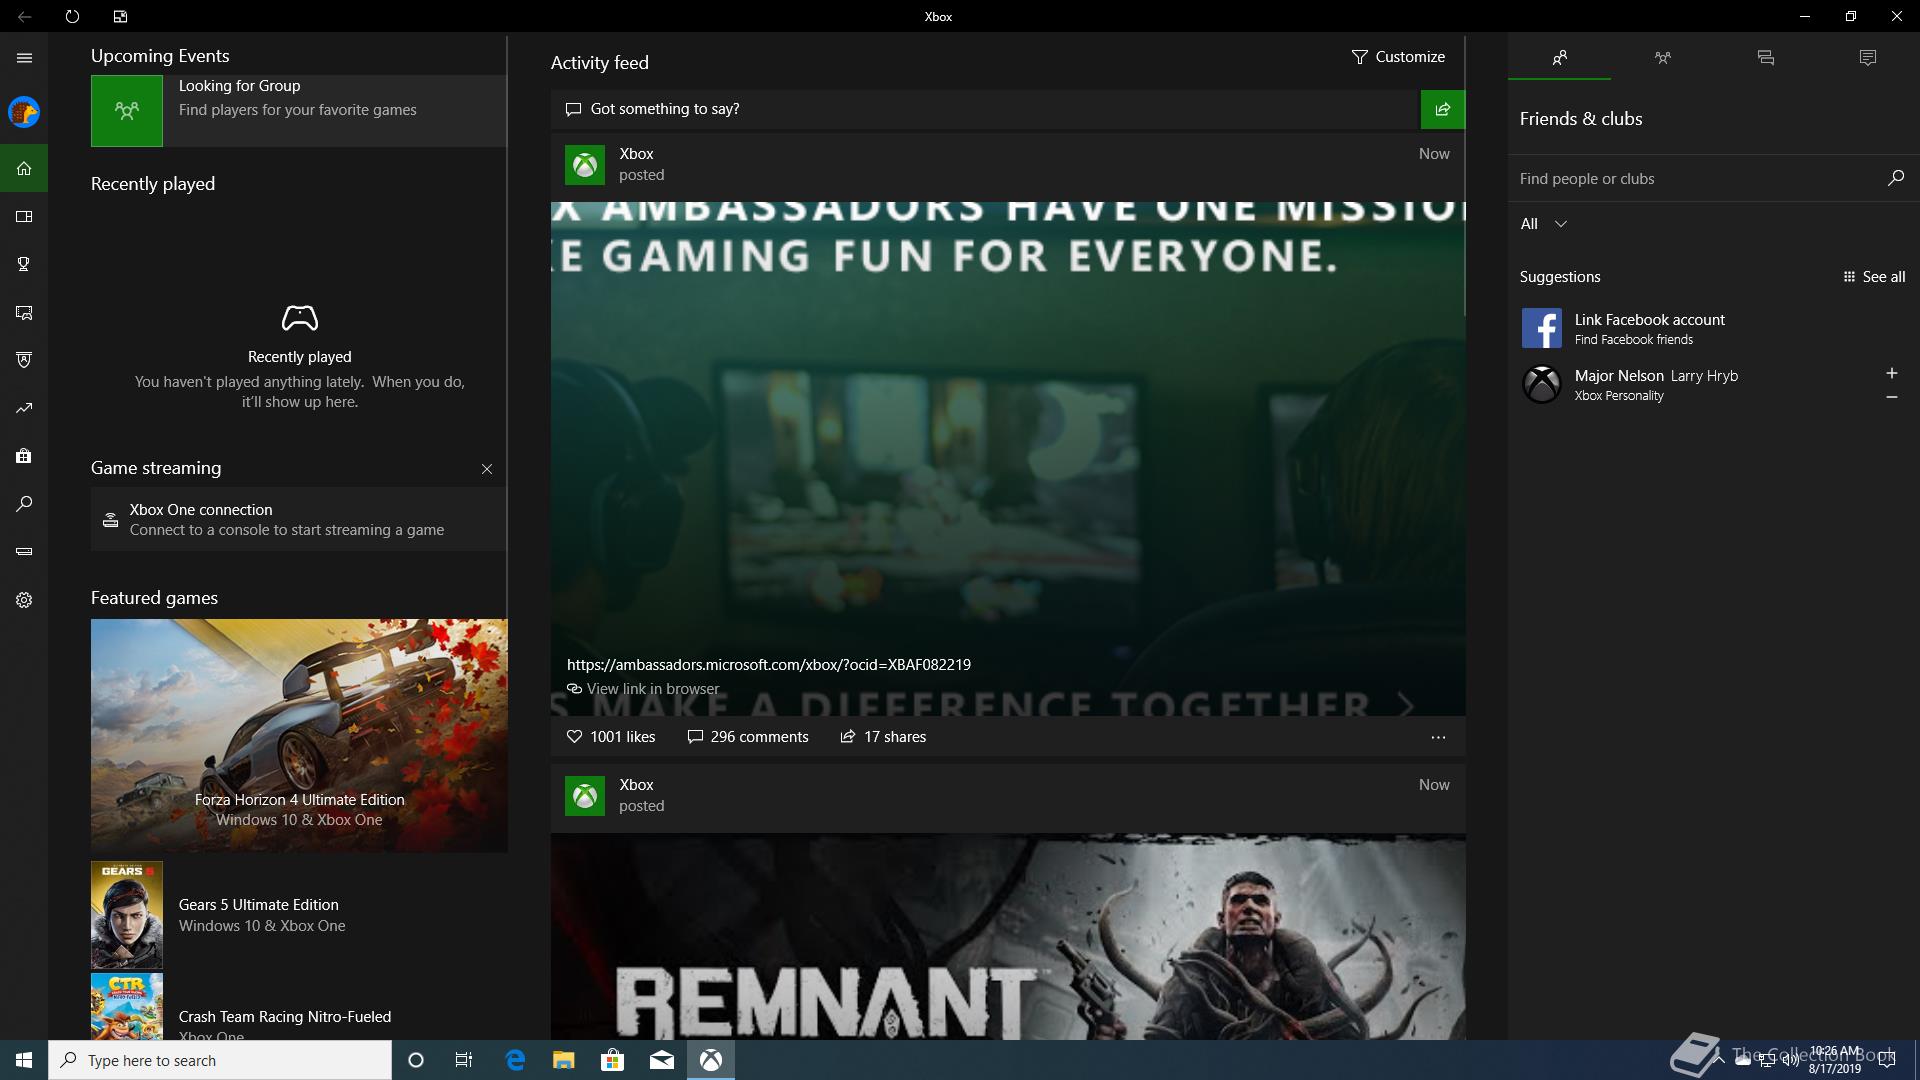Viewport: 1920px width, 1080px height.
Task: Open Xbox avatar on first post
Action: pos(585,165)
